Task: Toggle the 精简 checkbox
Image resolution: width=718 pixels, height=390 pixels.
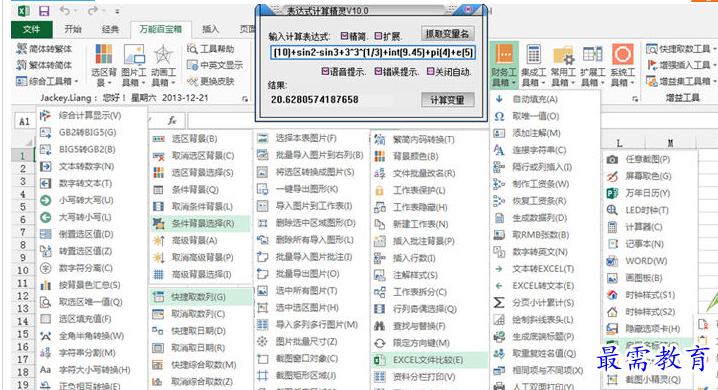Action: pos(344,36)
